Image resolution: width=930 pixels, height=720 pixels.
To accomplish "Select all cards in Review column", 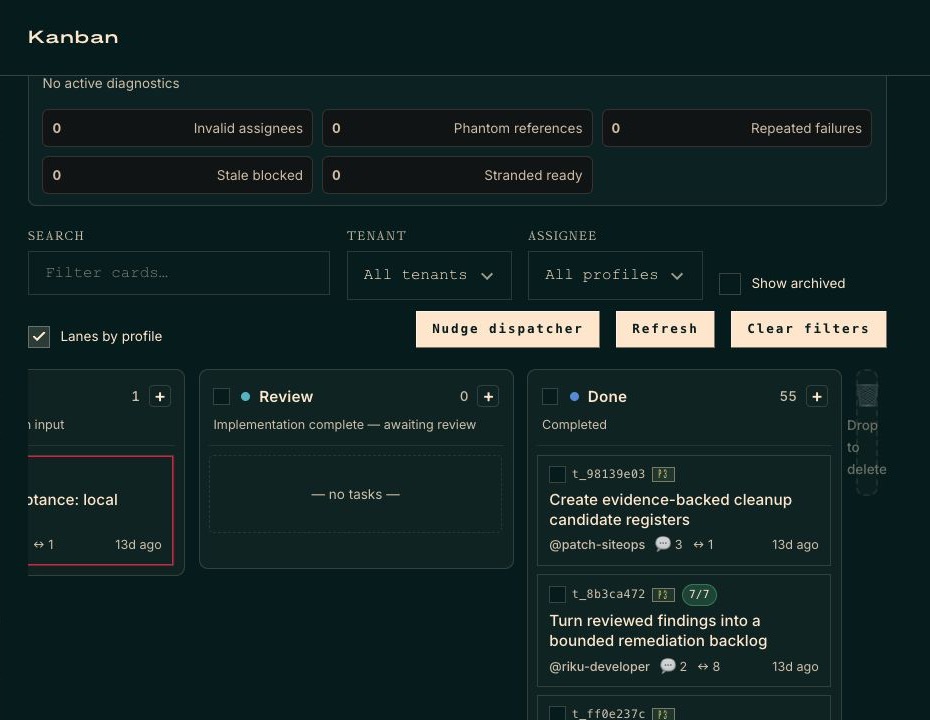I will coord(221,396).
